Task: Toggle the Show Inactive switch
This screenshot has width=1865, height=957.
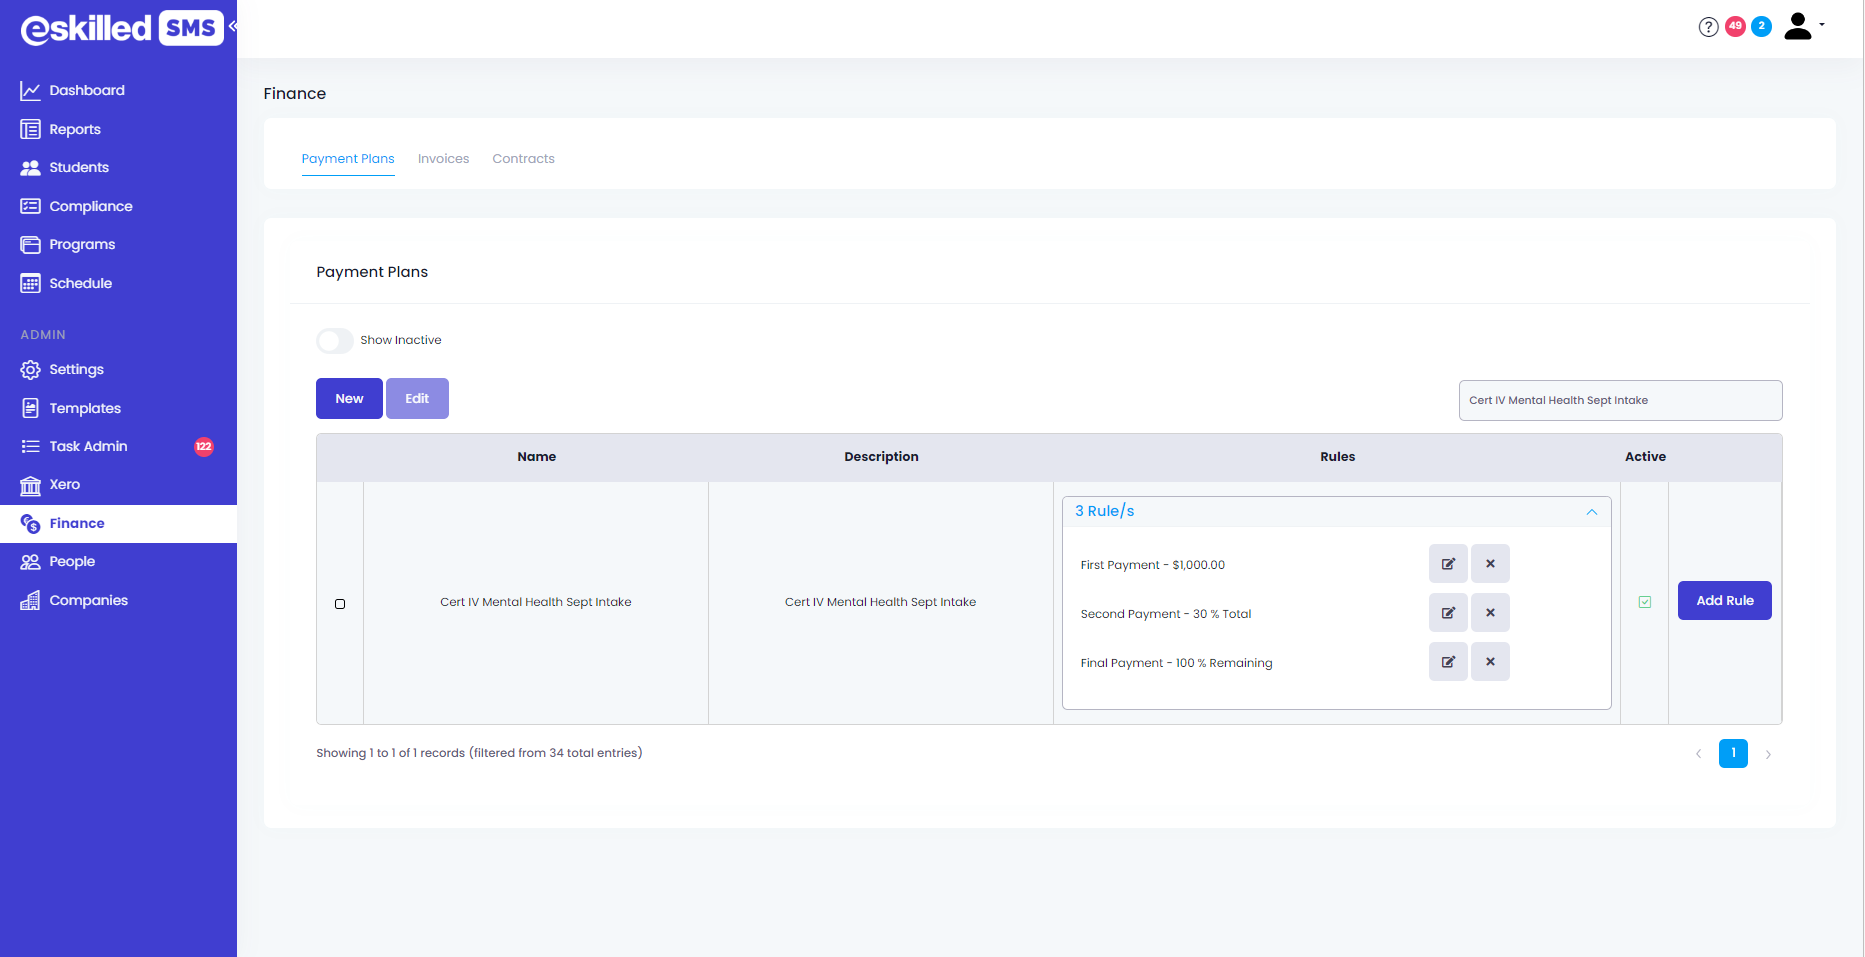Action: click(x=335, y=341)
